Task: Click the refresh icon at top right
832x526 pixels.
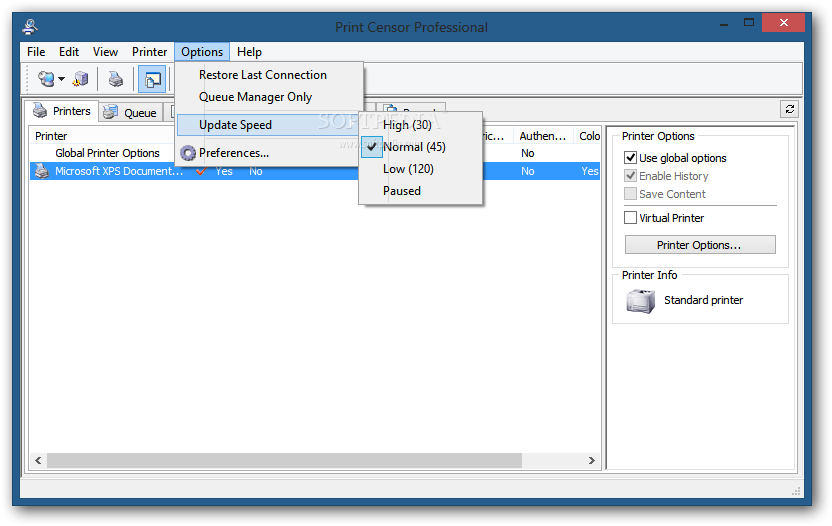Action: click(x=789, y=109)
